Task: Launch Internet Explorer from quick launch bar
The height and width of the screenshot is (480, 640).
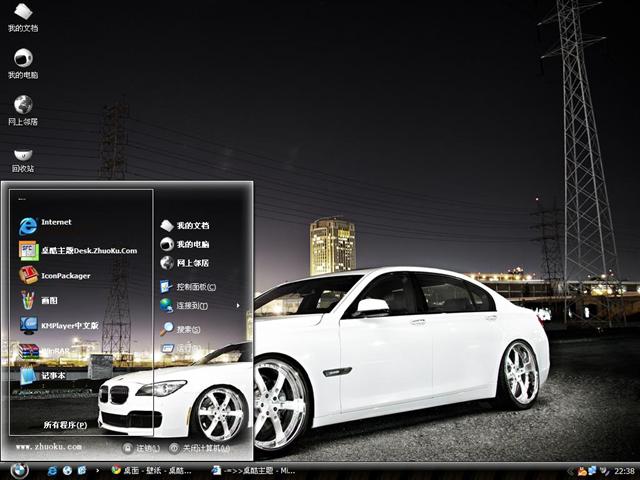Action: pos(52,471)
